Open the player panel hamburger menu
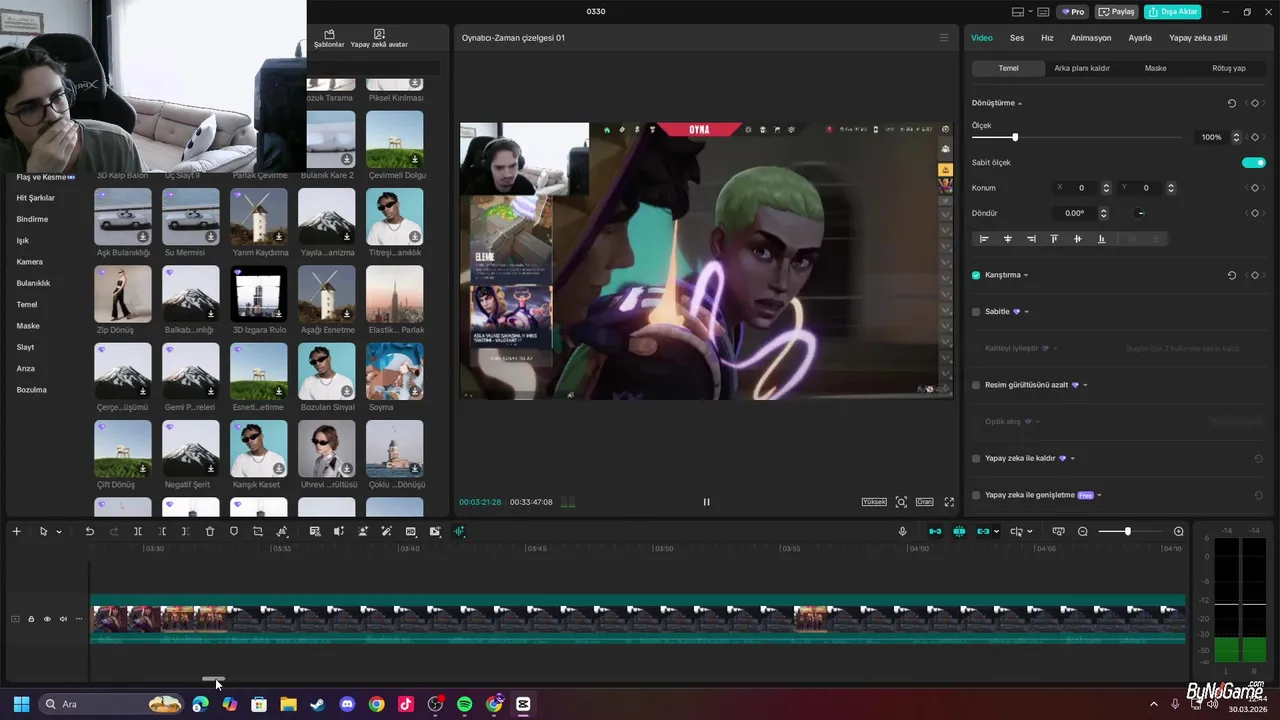1280x720 pixels. 943,38
